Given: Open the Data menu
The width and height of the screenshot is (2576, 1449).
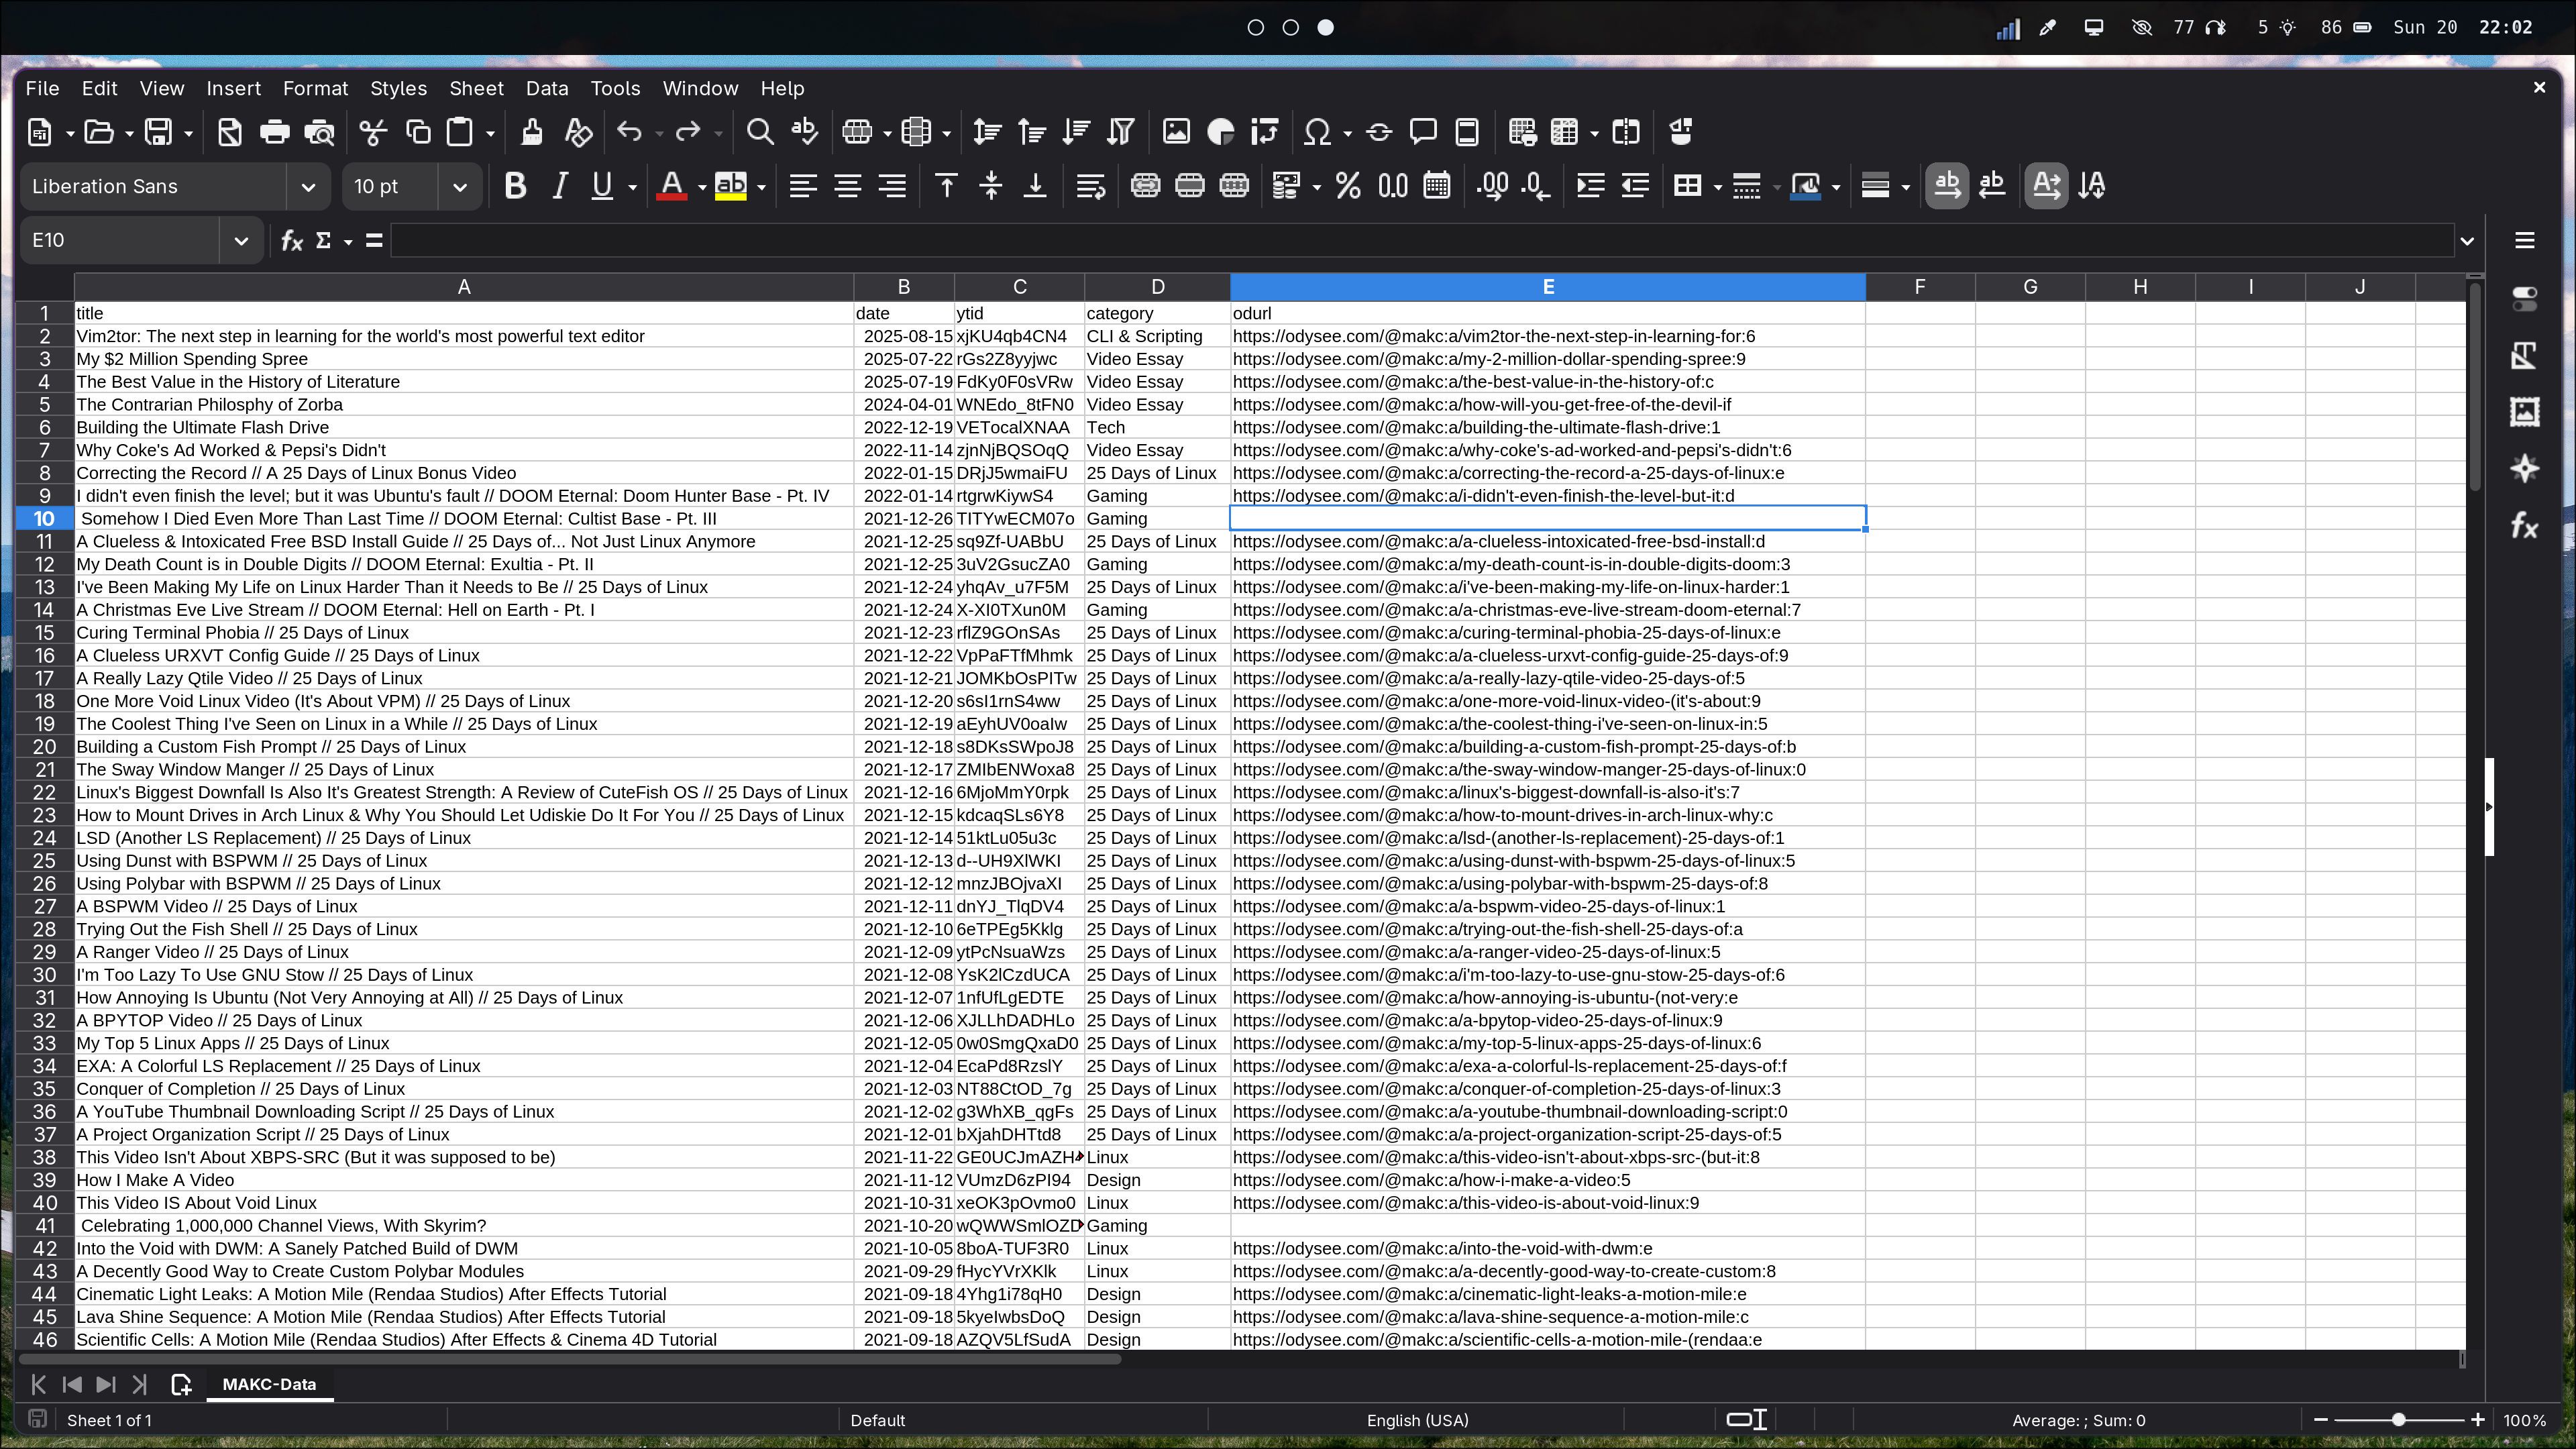Looking at the screenshot, I should (x=547, y=88).
